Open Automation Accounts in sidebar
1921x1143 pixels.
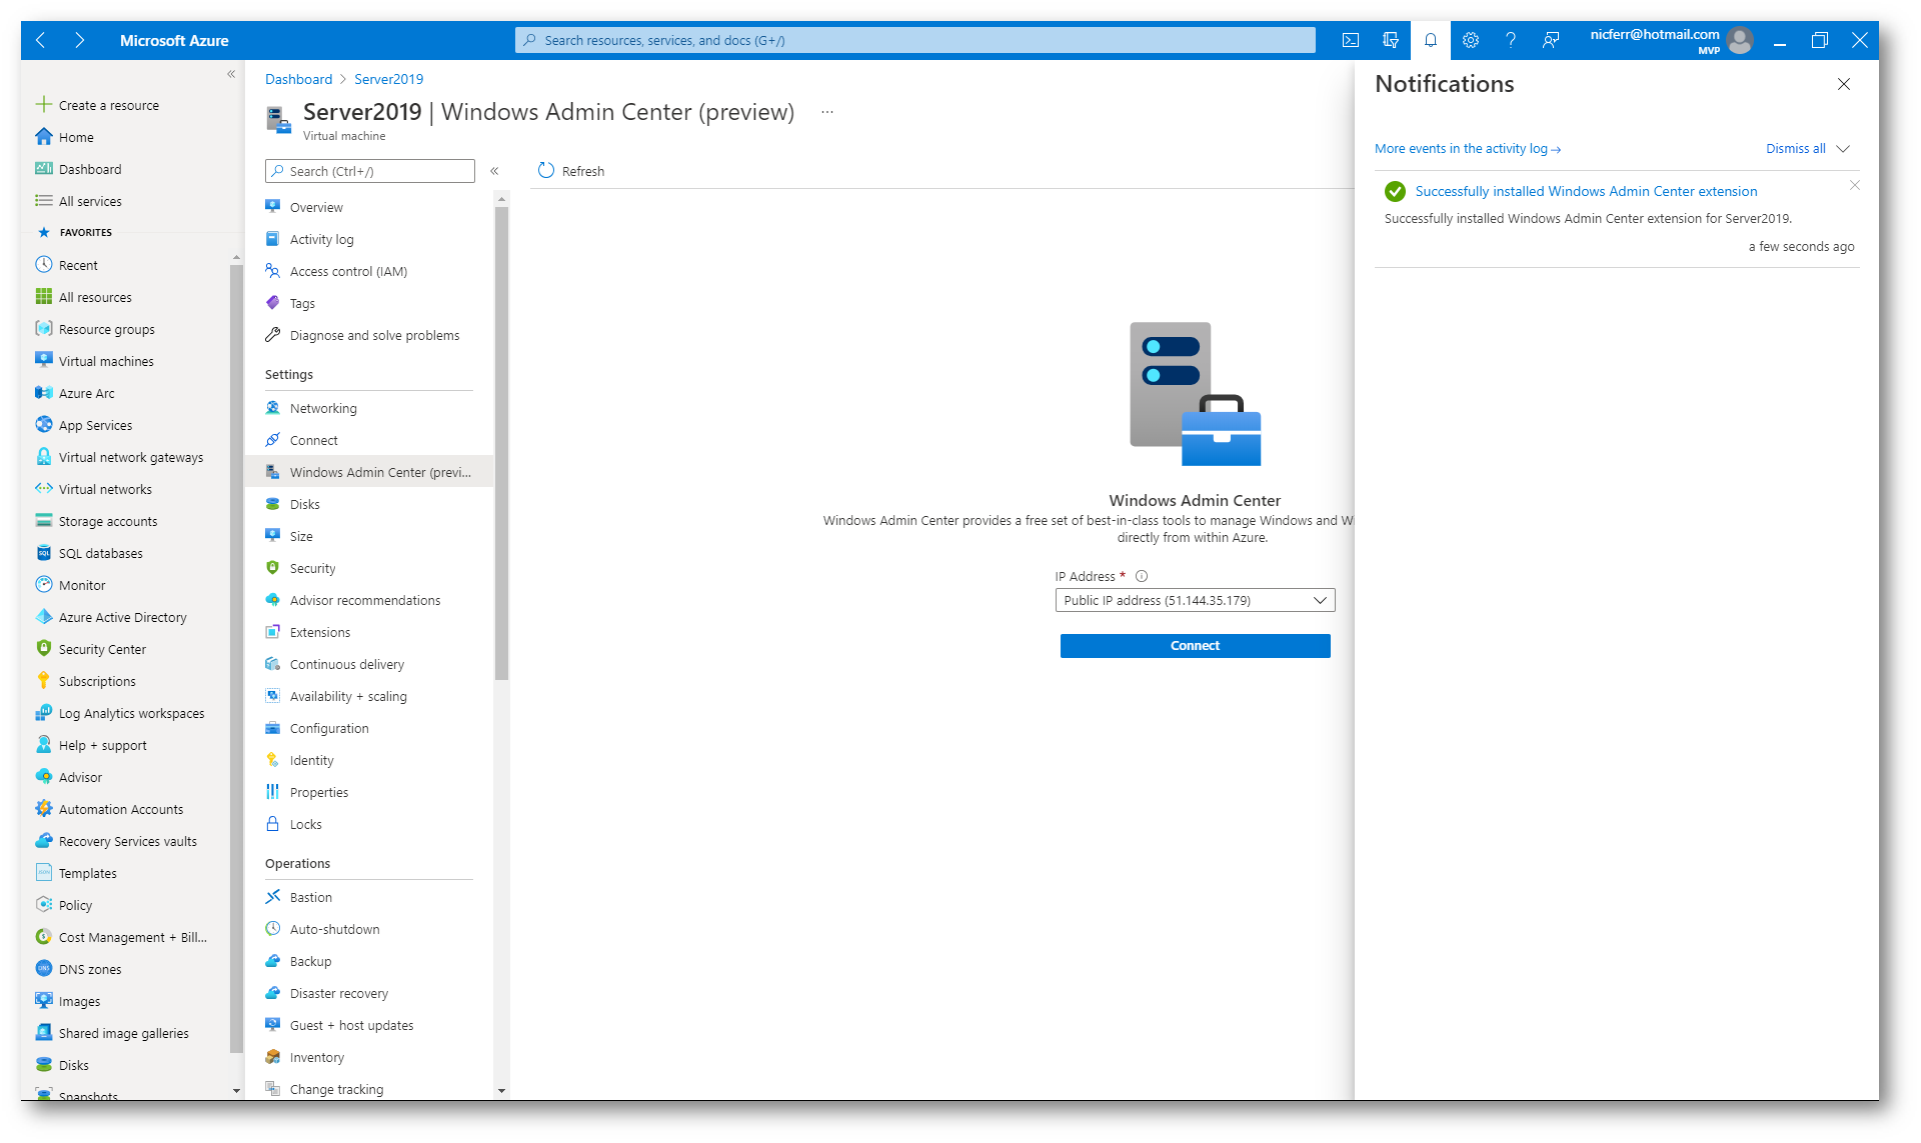[x=121, y=809]
